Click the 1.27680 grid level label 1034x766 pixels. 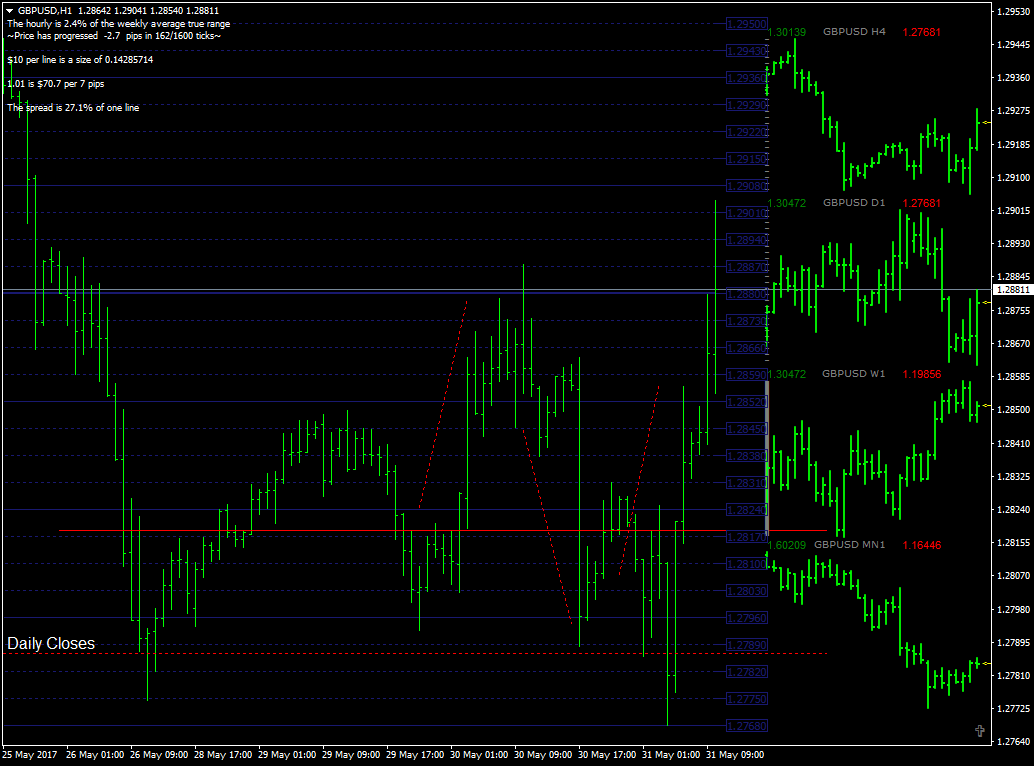click(x=746, y=726)
